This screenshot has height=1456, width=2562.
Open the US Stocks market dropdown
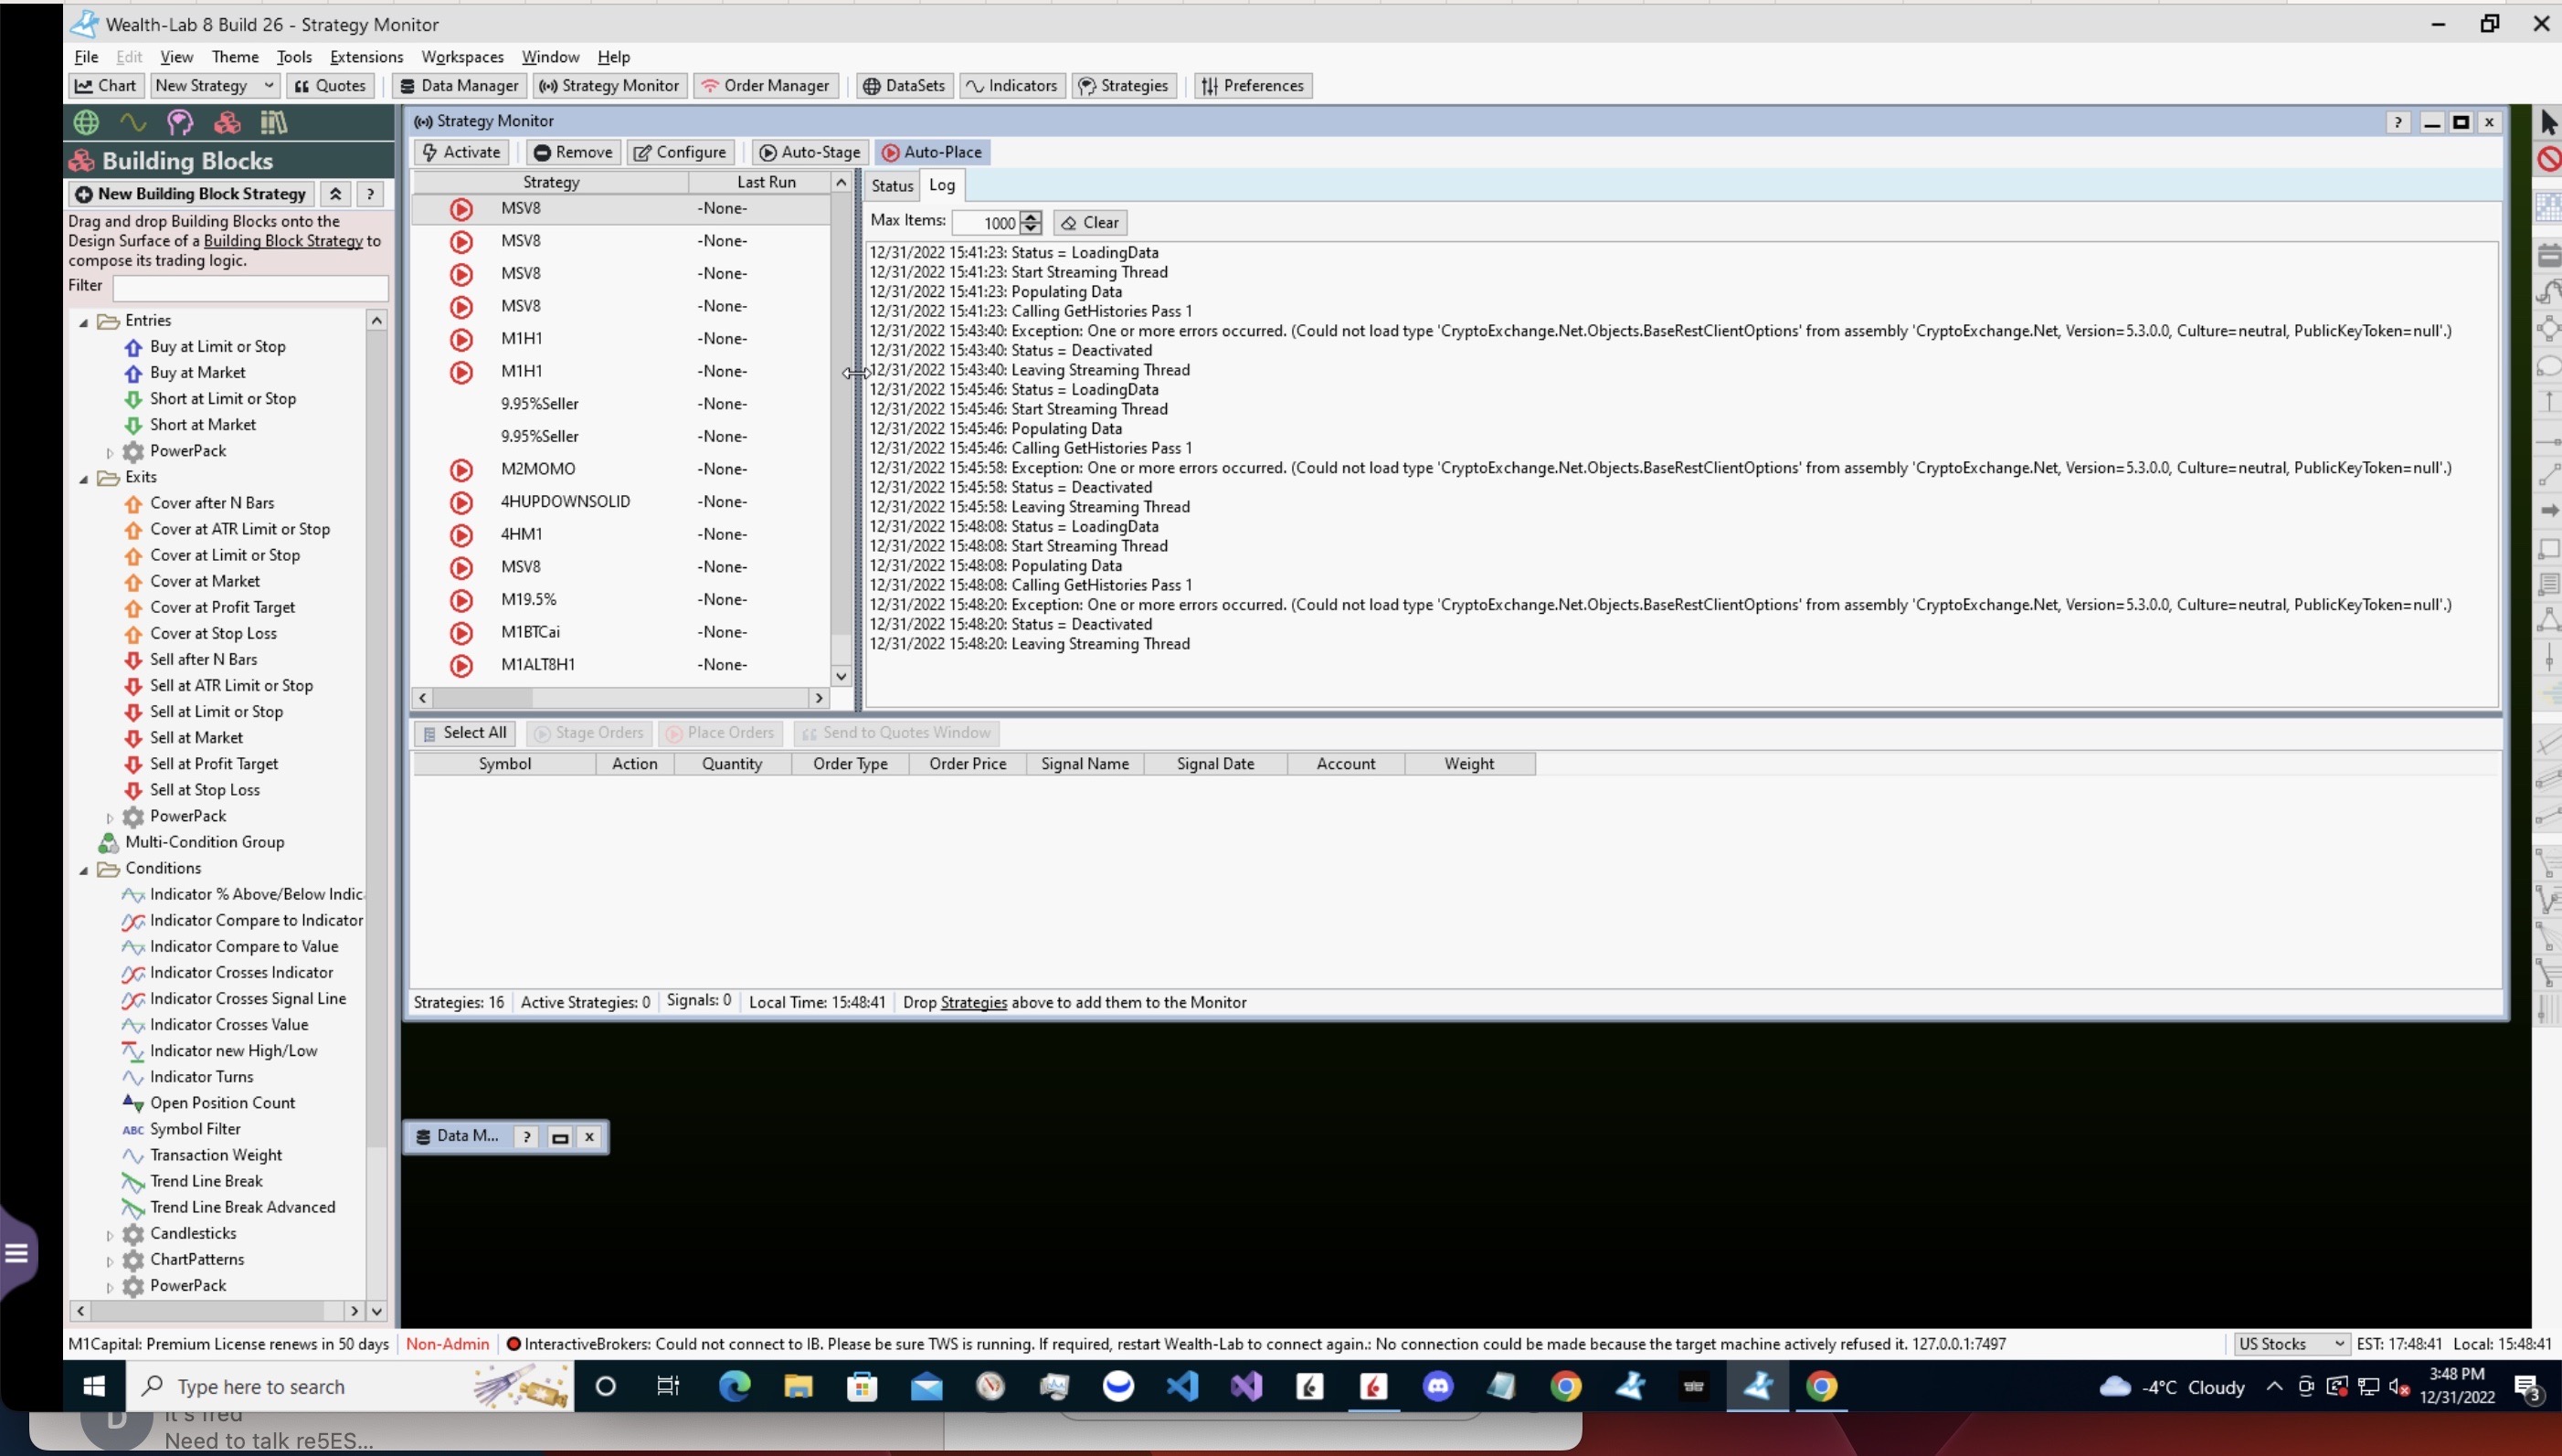pyautogui.click(x=2290, y=1344)
